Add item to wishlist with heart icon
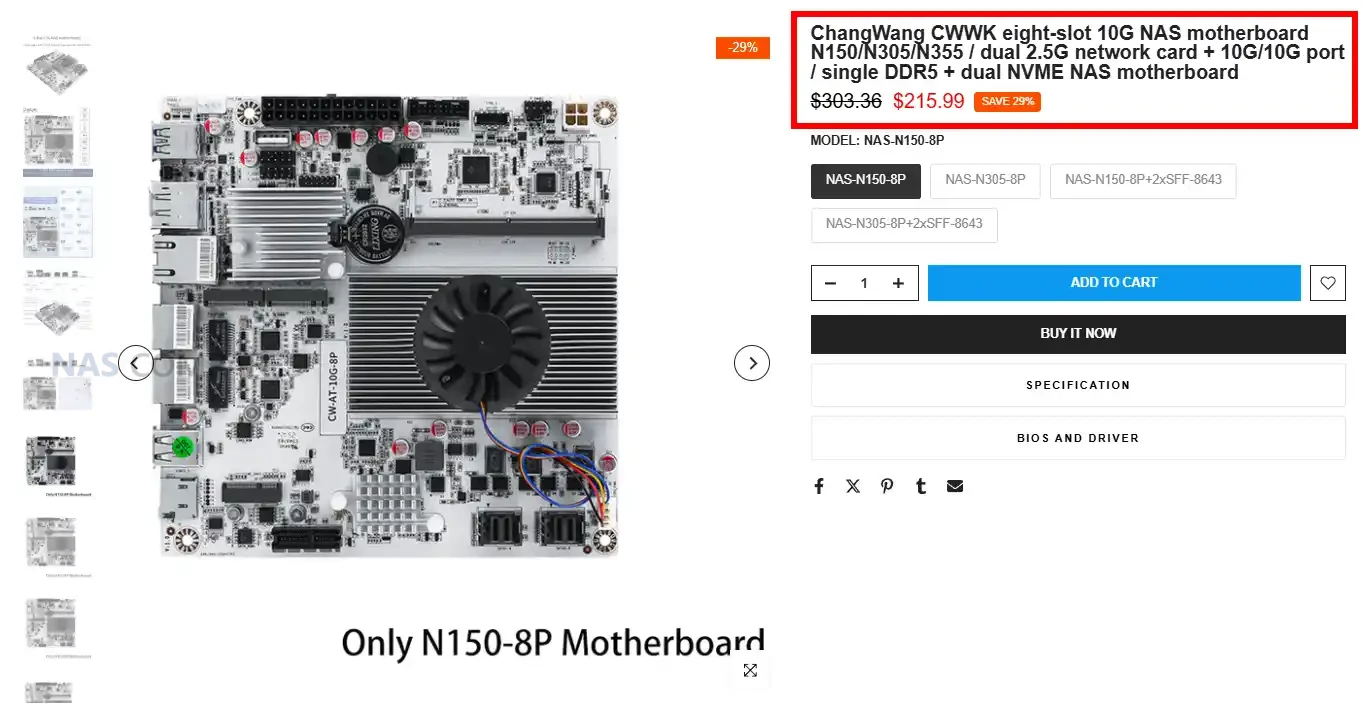The image size is (1362, 725). pos(1327,283)
